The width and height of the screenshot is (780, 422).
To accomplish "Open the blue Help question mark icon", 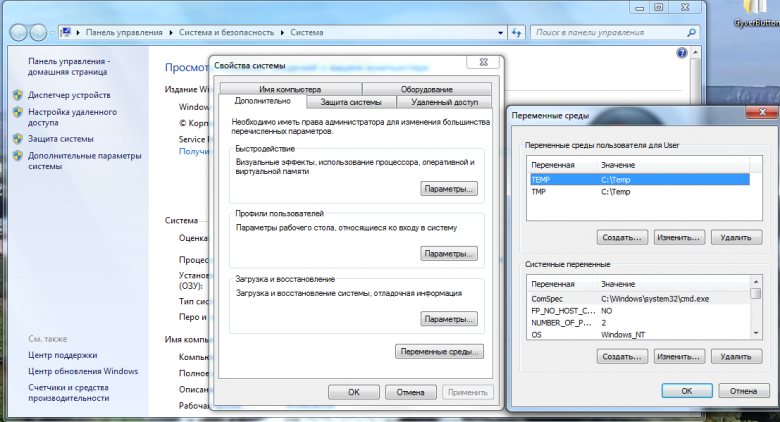I will pyautogui.click(x=682, y=53).
